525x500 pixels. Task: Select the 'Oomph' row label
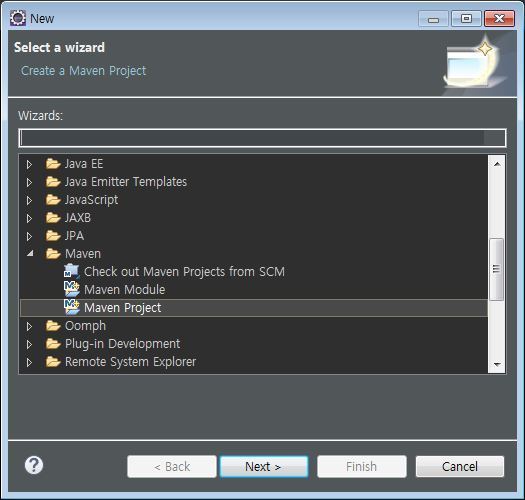tap(85, 326)
